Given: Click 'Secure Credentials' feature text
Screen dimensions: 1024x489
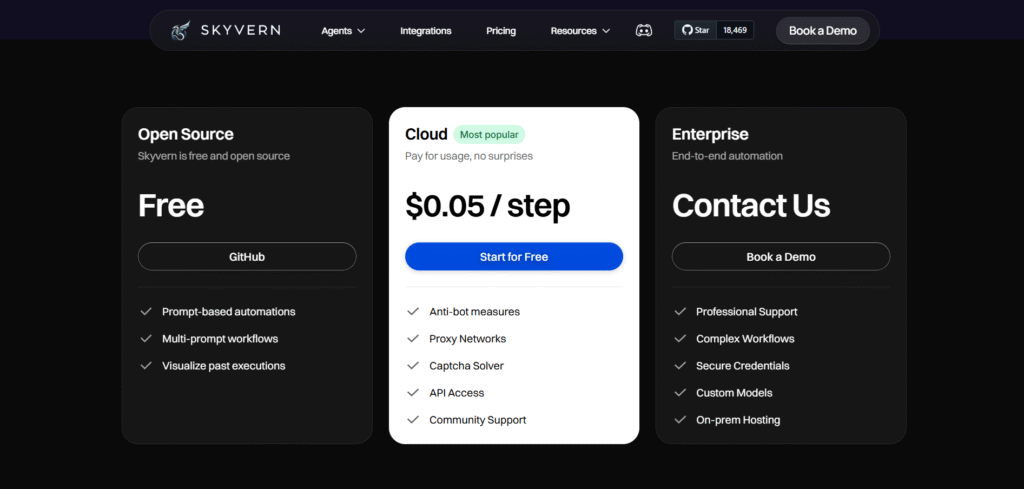Looking at the screenshot, I should pos(743,366).
